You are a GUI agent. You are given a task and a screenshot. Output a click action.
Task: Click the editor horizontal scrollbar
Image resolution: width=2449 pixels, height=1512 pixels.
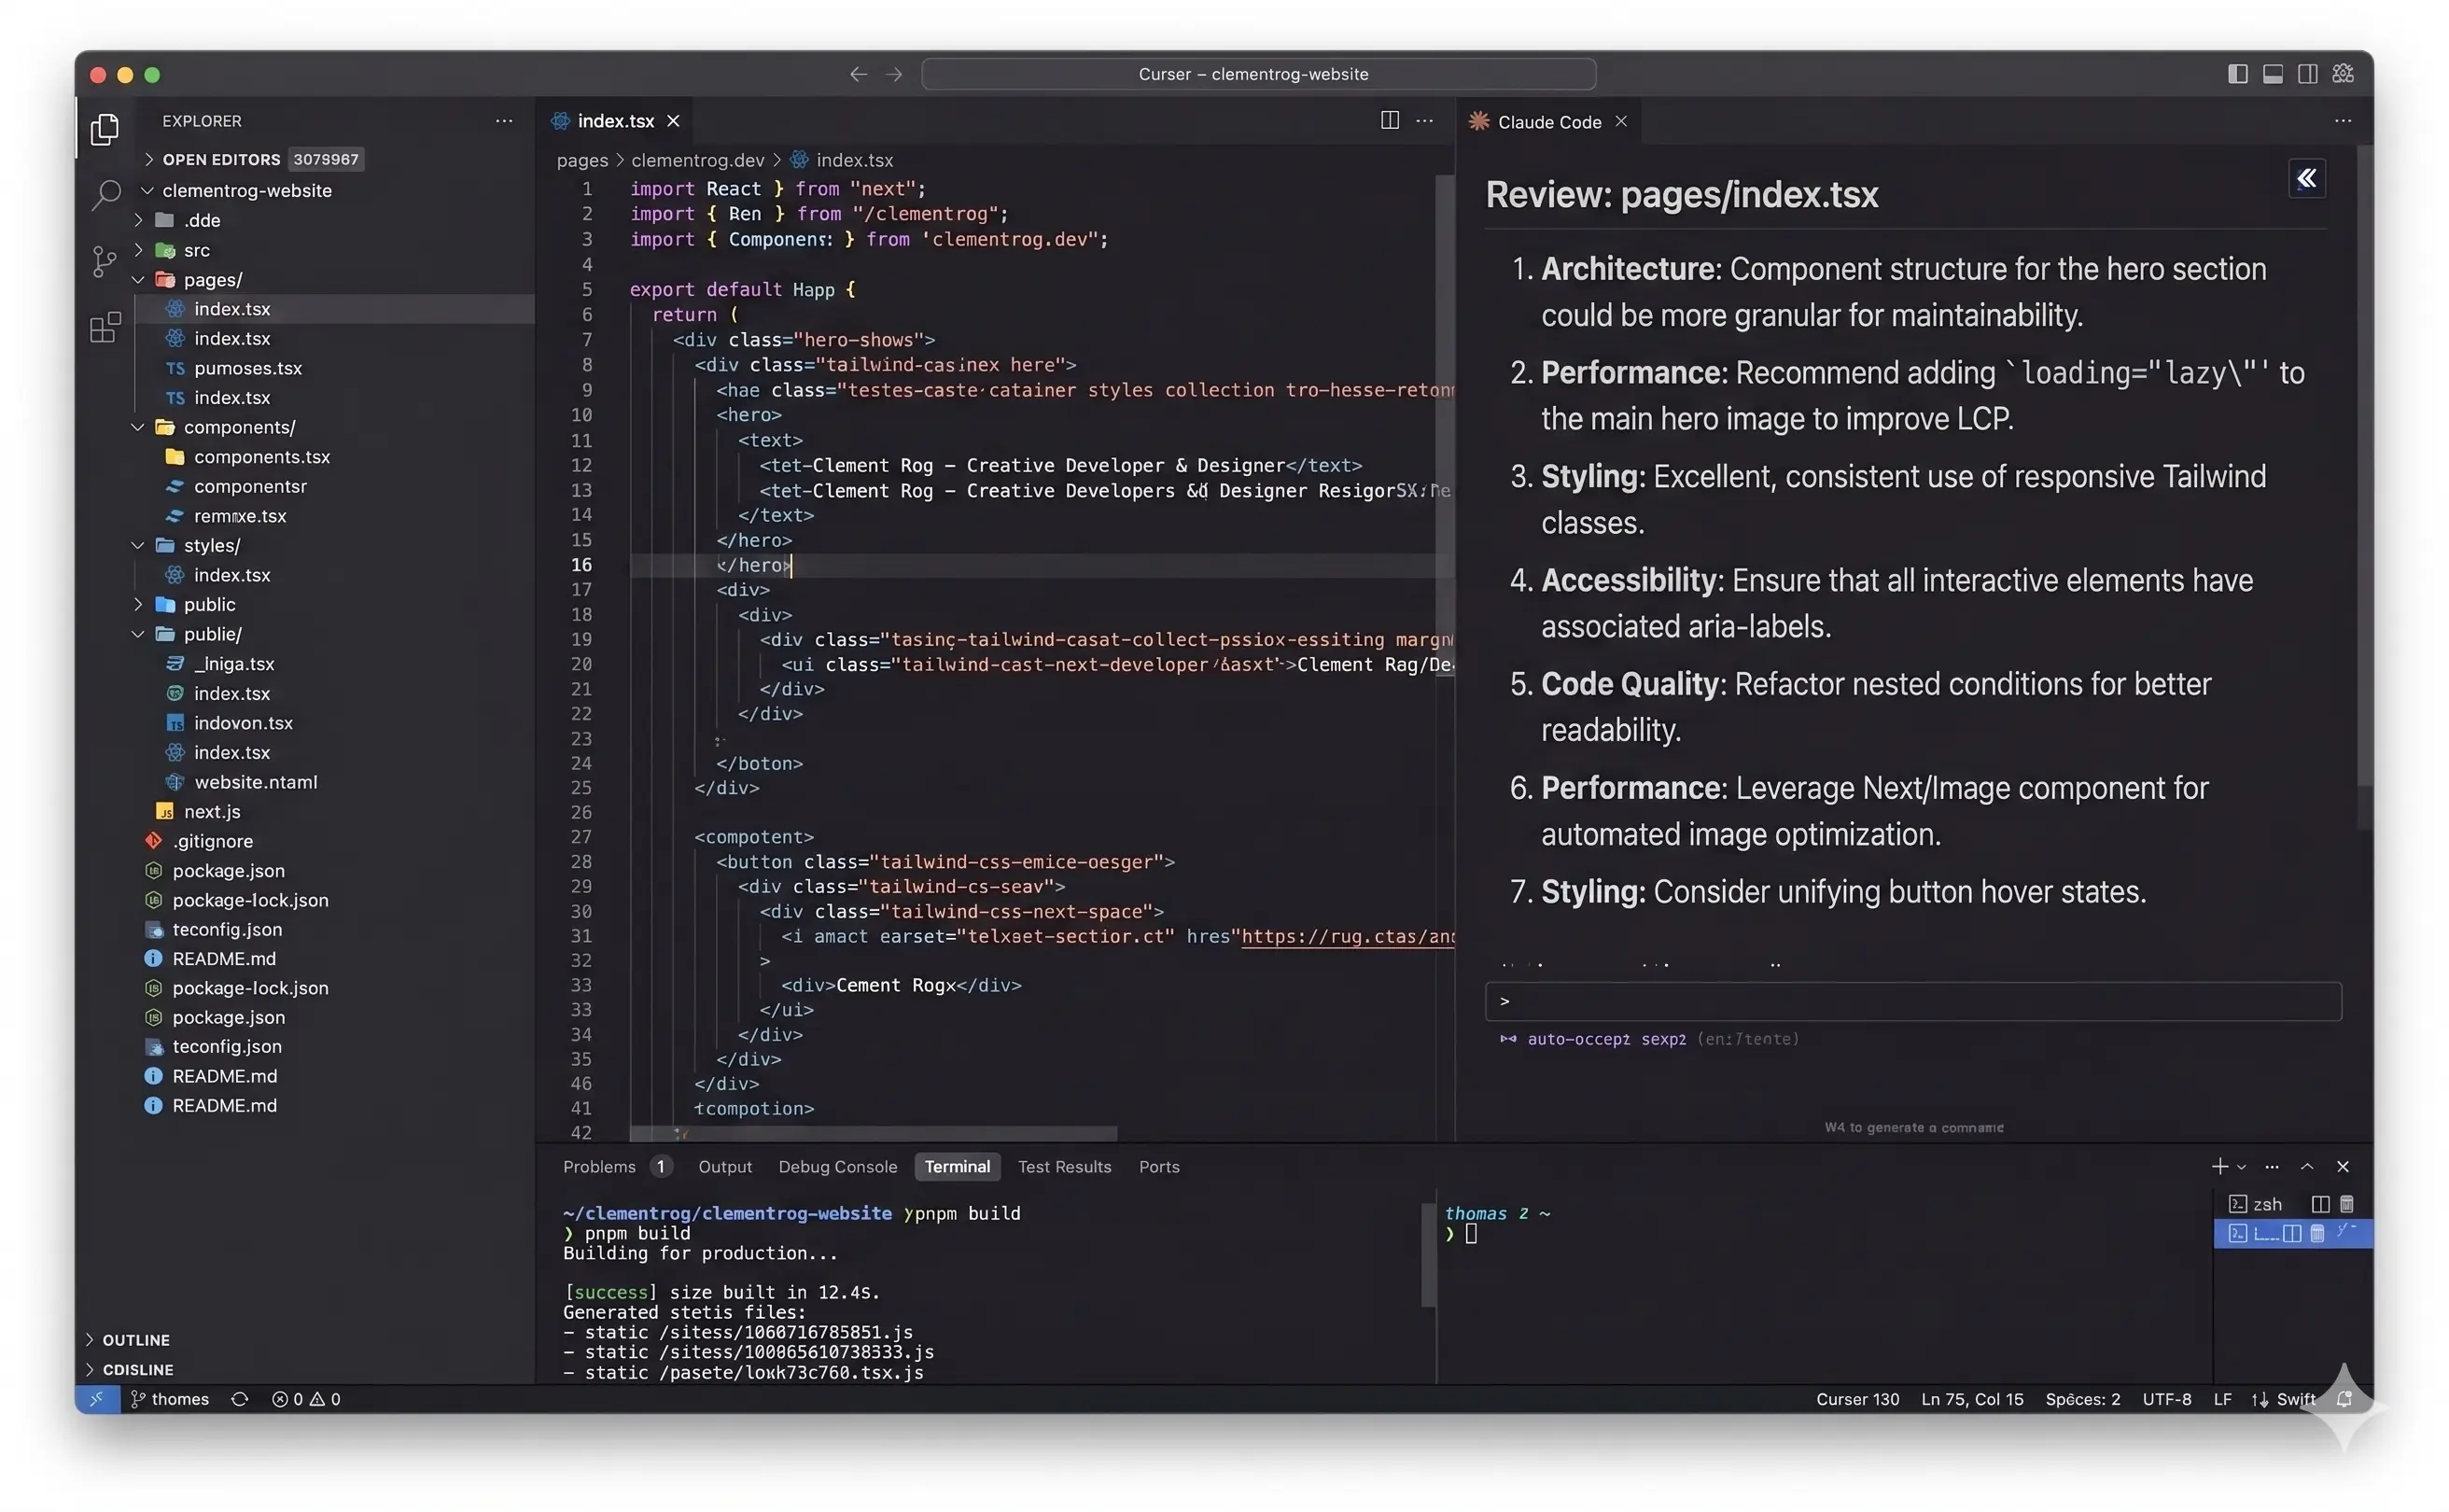click(873, 1134)
